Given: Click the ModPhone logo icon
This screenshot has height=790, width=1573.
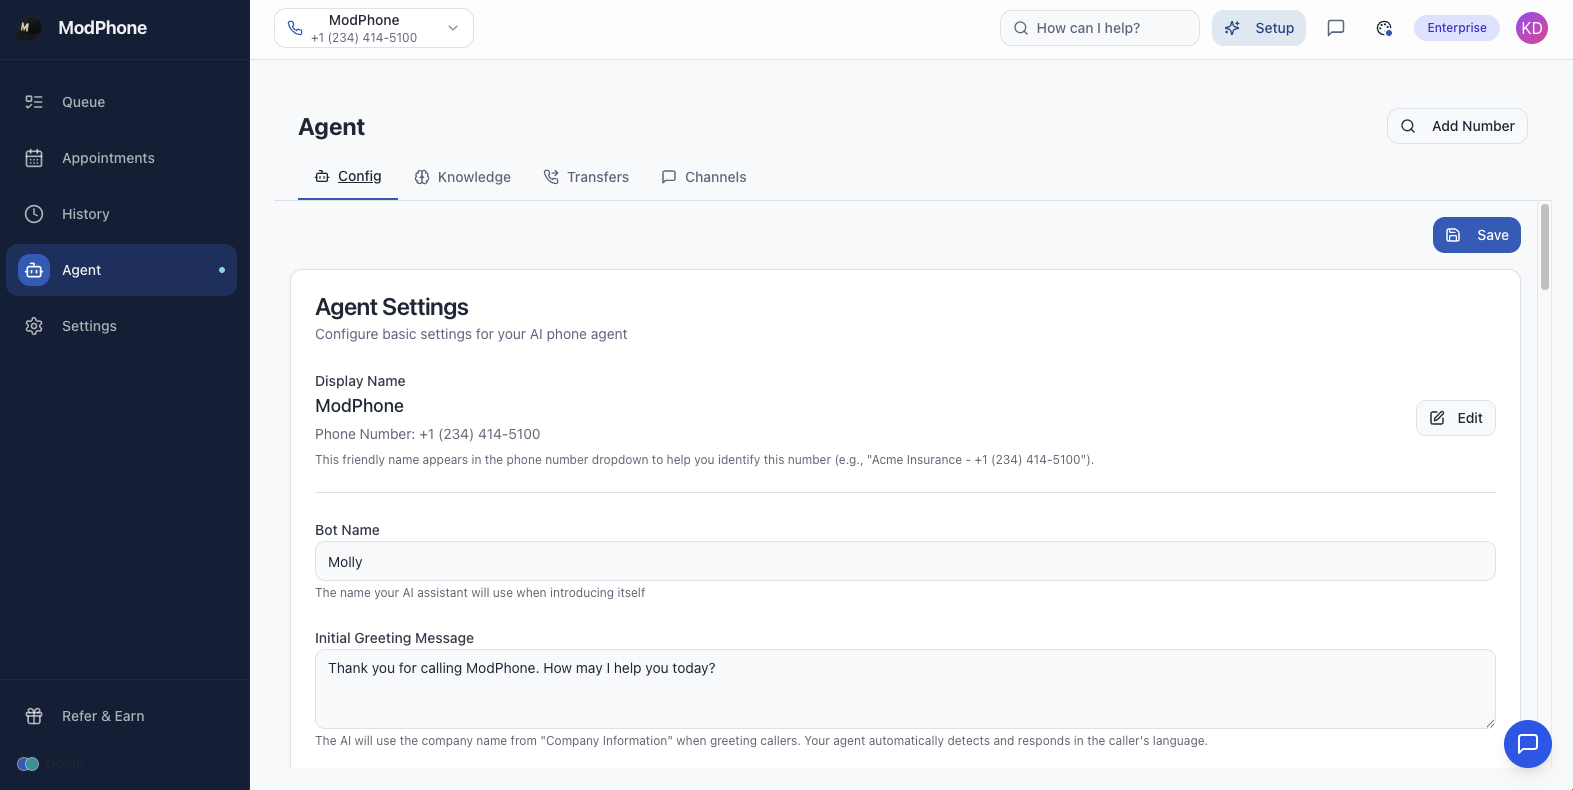Looking at the screenshot, I should [x=26, y=28].
